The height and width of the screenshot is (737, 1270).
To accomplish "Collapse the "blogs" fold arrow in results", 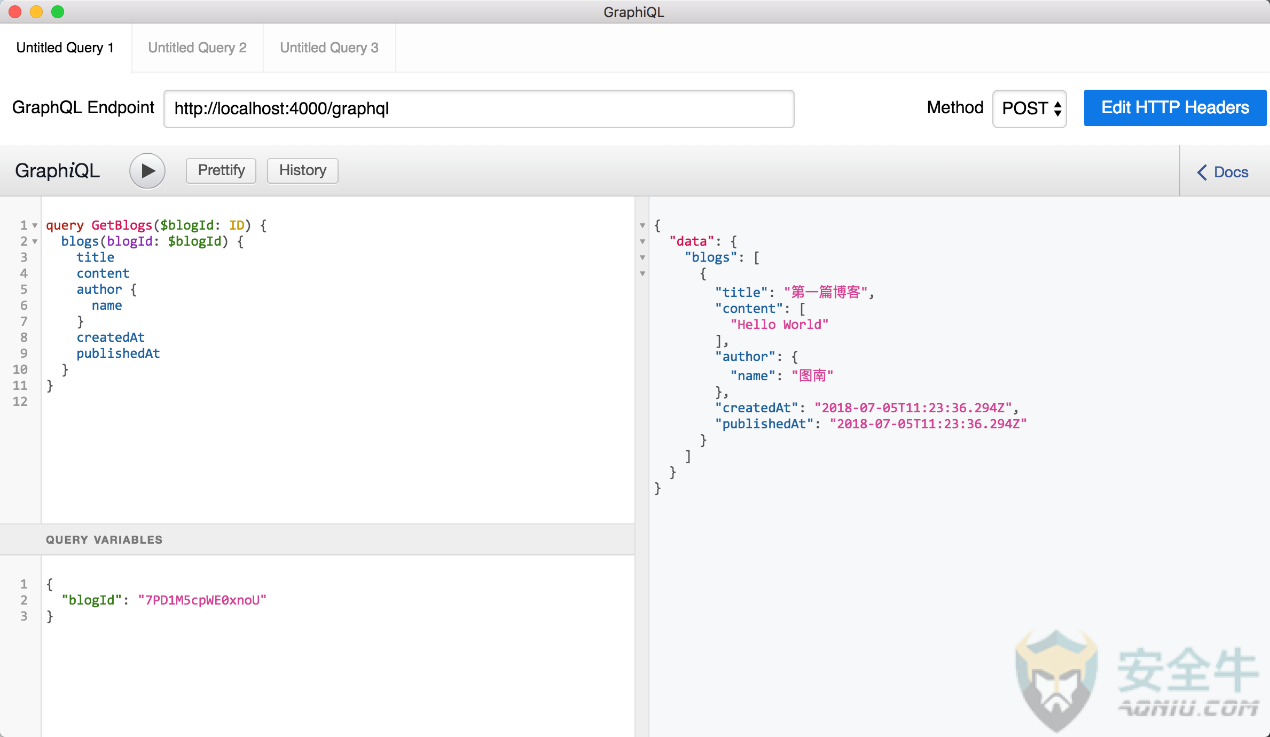I will pos(642,258).
